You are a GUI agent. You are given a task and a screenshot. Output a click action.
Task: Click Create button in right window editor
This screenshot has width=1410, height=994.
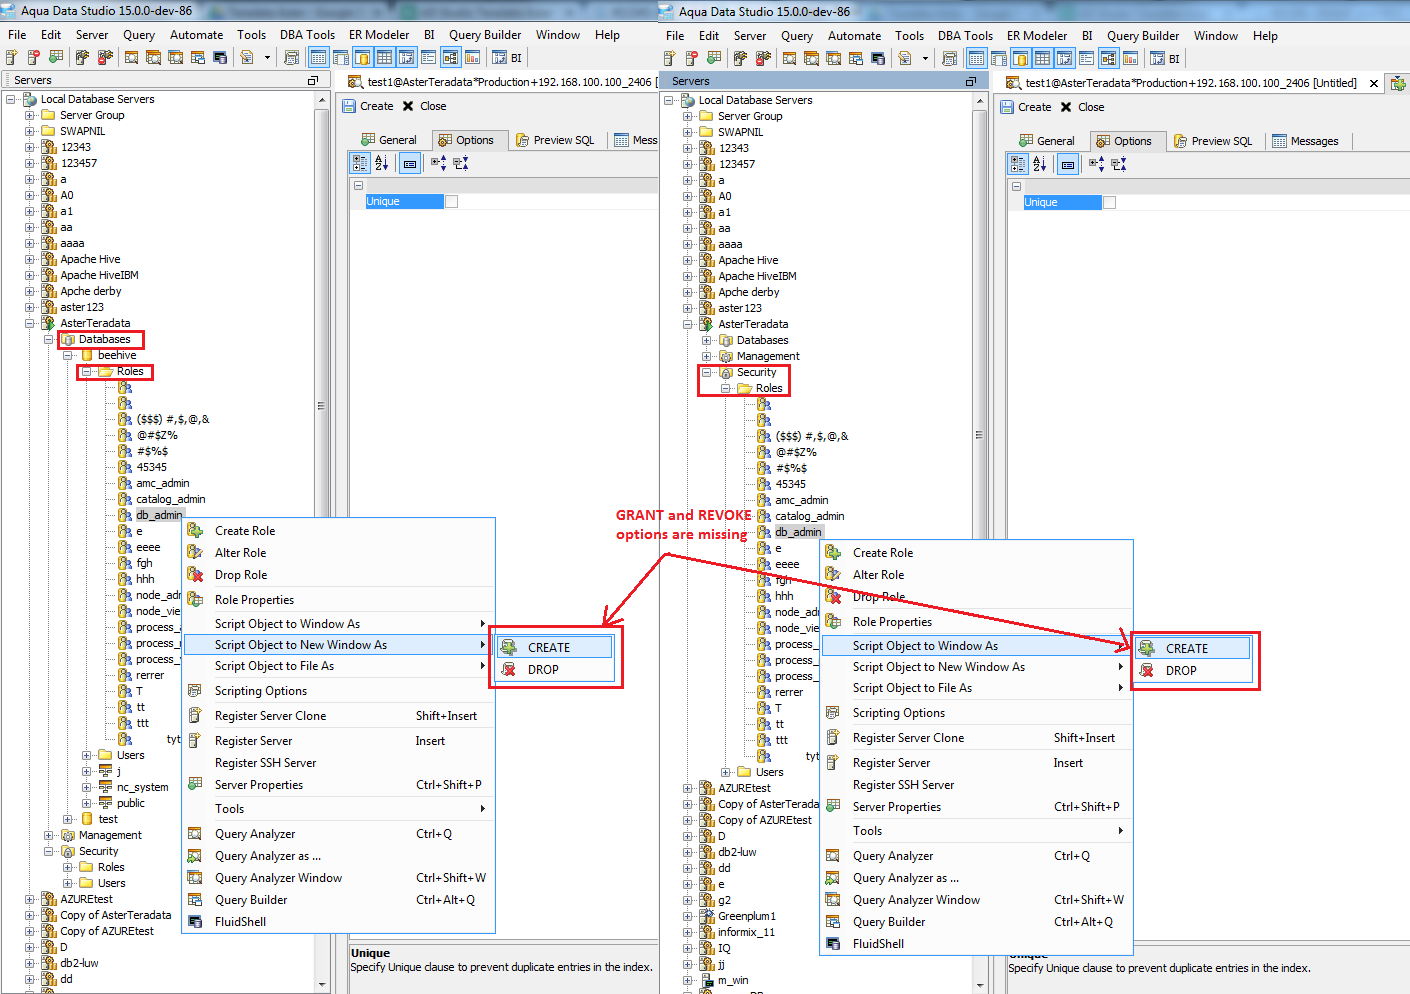[x=1026, y=107]
